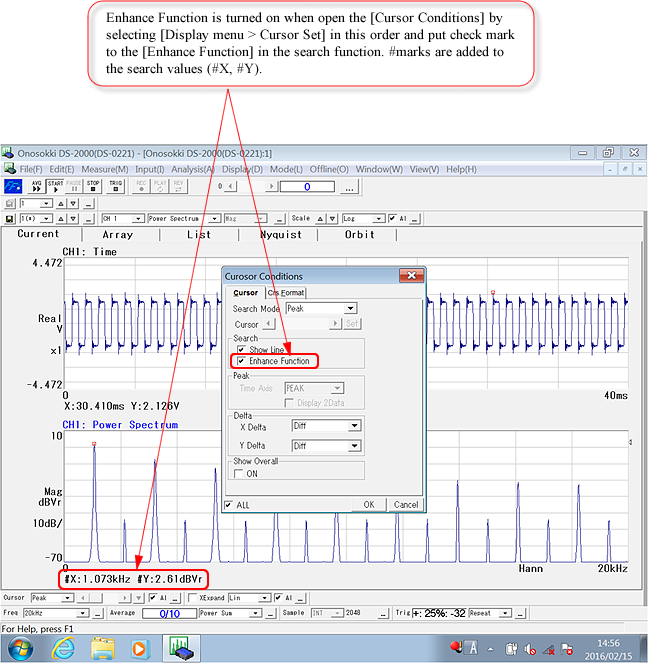The image size is (648, 663).
Task: Toggle the Display 2Data checkbox
Action: (x=290, y=403)
